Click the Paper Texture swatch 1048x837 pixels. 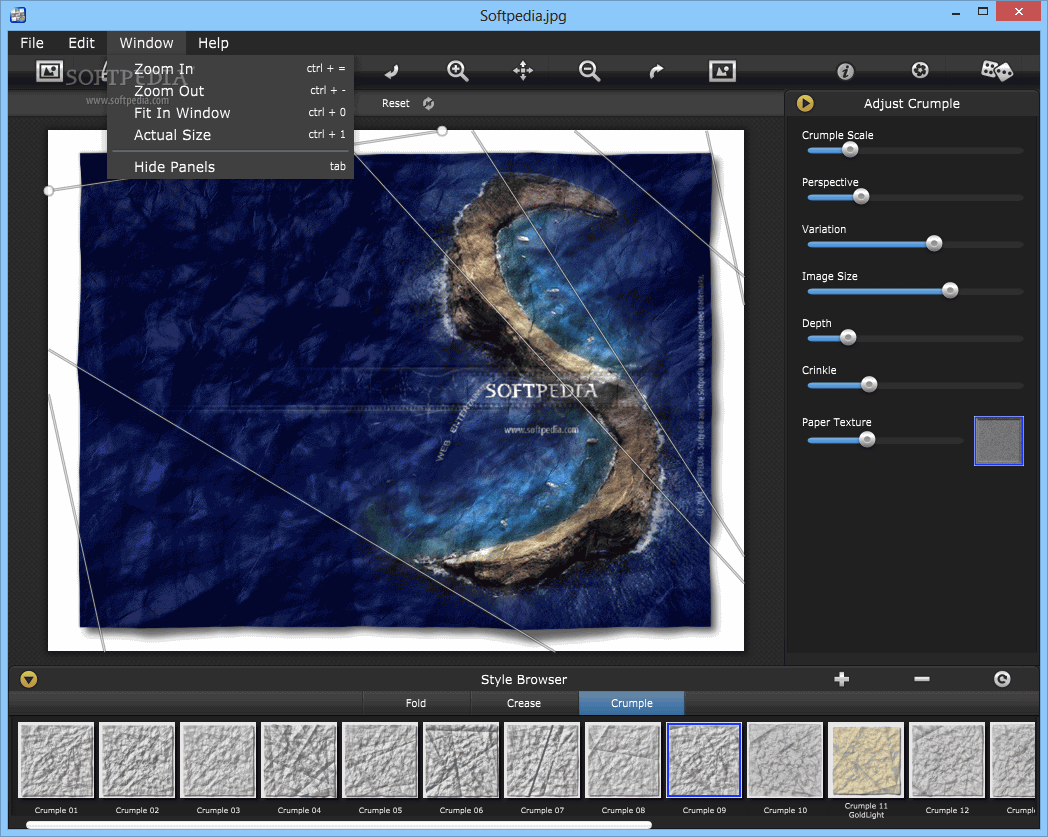click(x=999, y=441)
